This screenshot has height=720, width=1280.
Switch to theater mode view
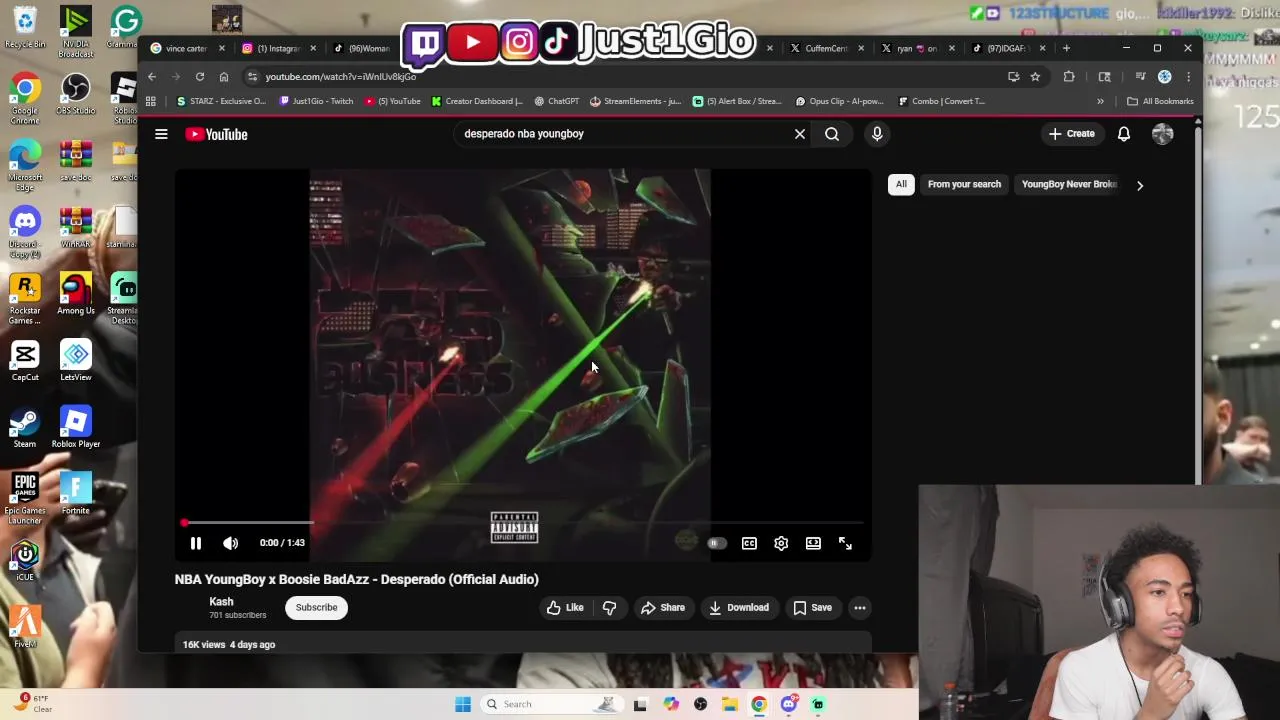813,543
